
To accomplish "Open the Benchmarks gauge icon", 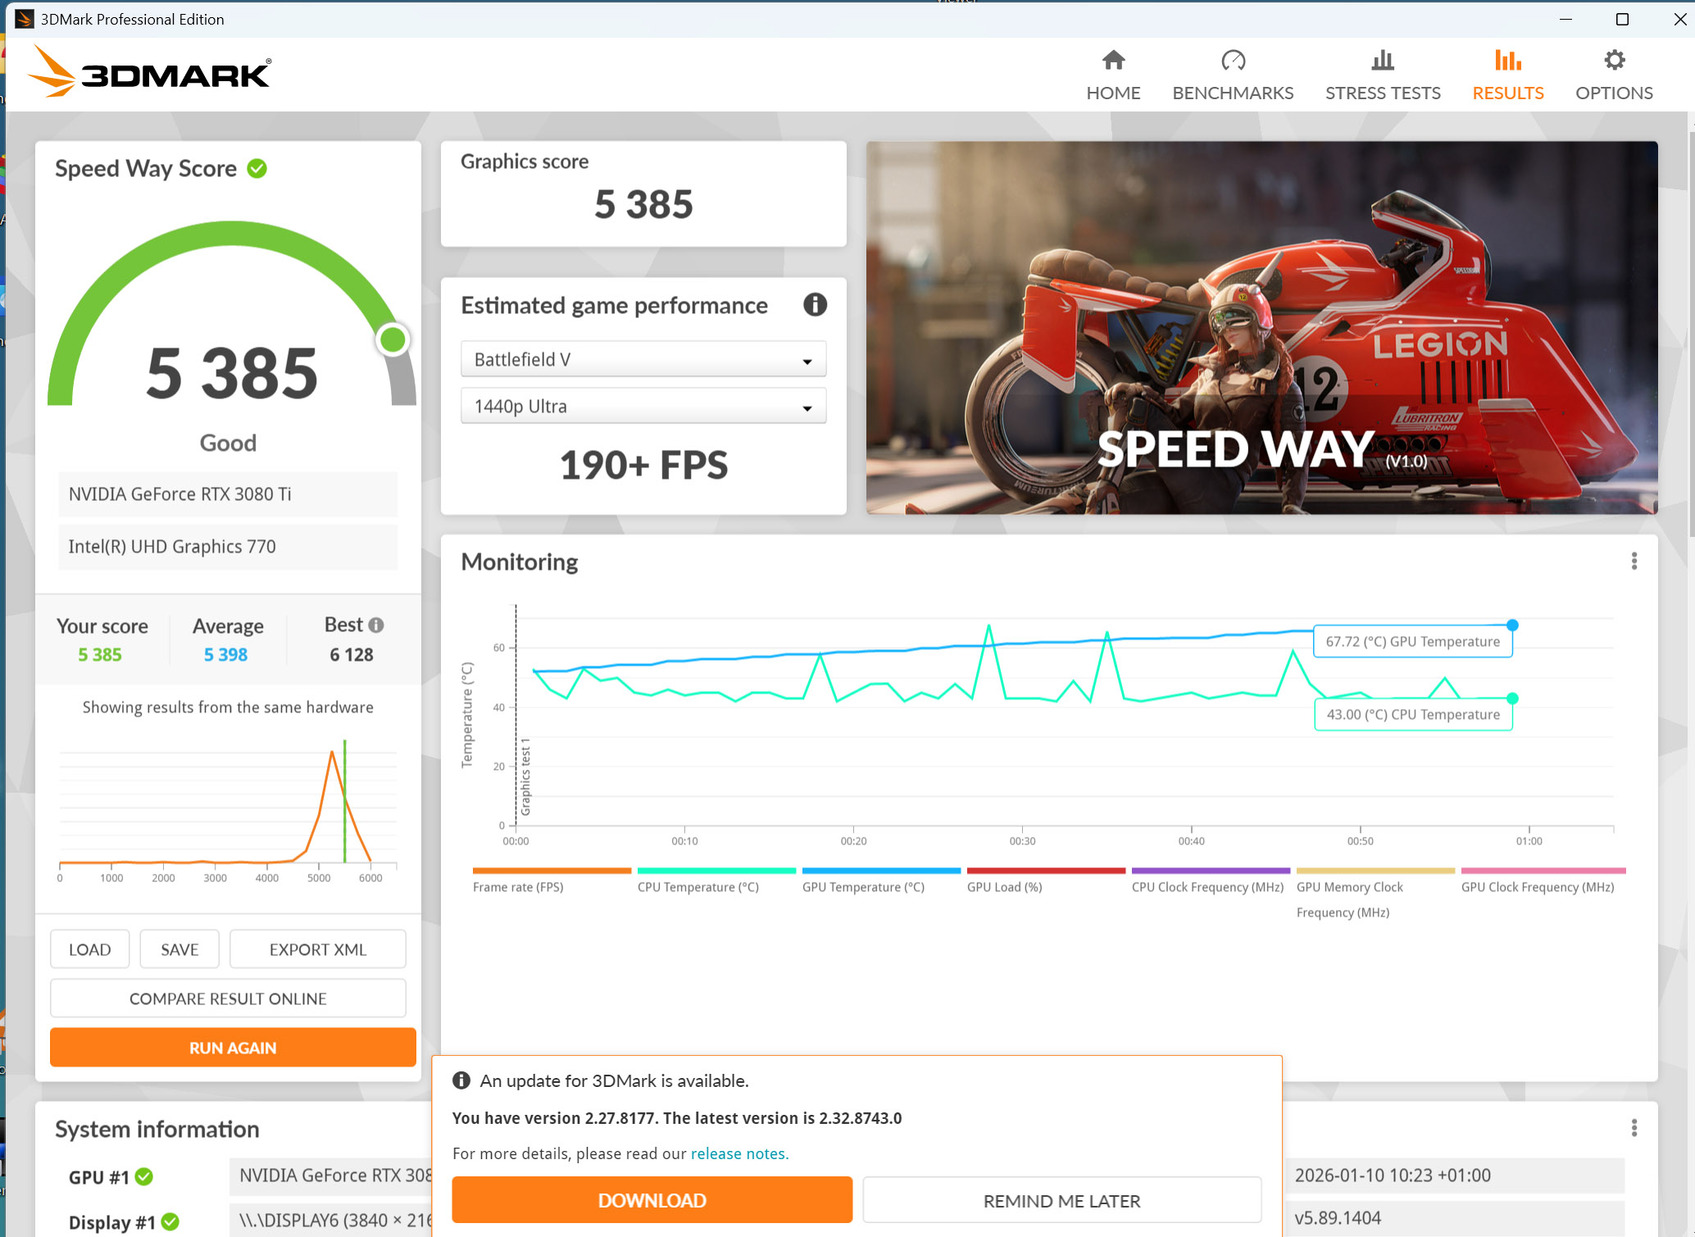I will coord(1233,61).
